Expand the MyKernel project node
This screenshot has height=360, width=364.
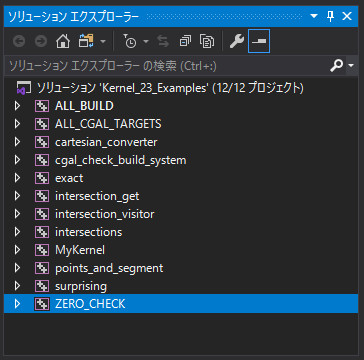coord(17,250)
